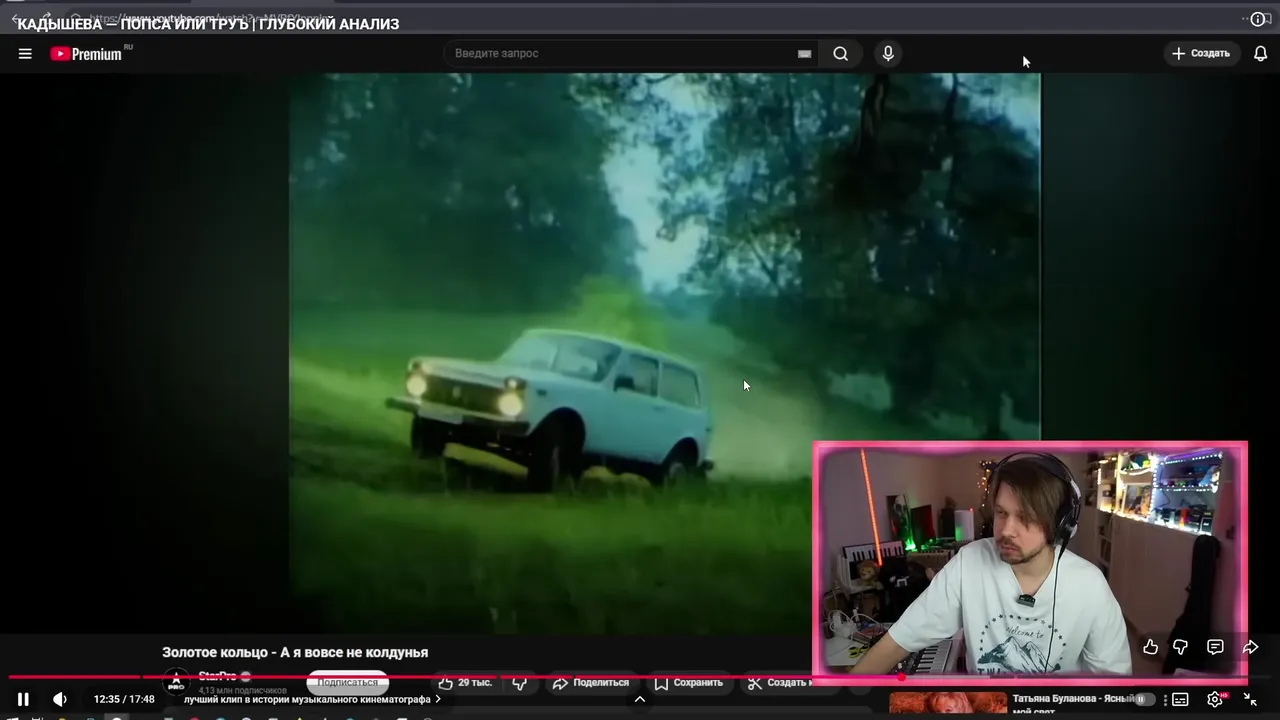Click the search query input field

620,54
